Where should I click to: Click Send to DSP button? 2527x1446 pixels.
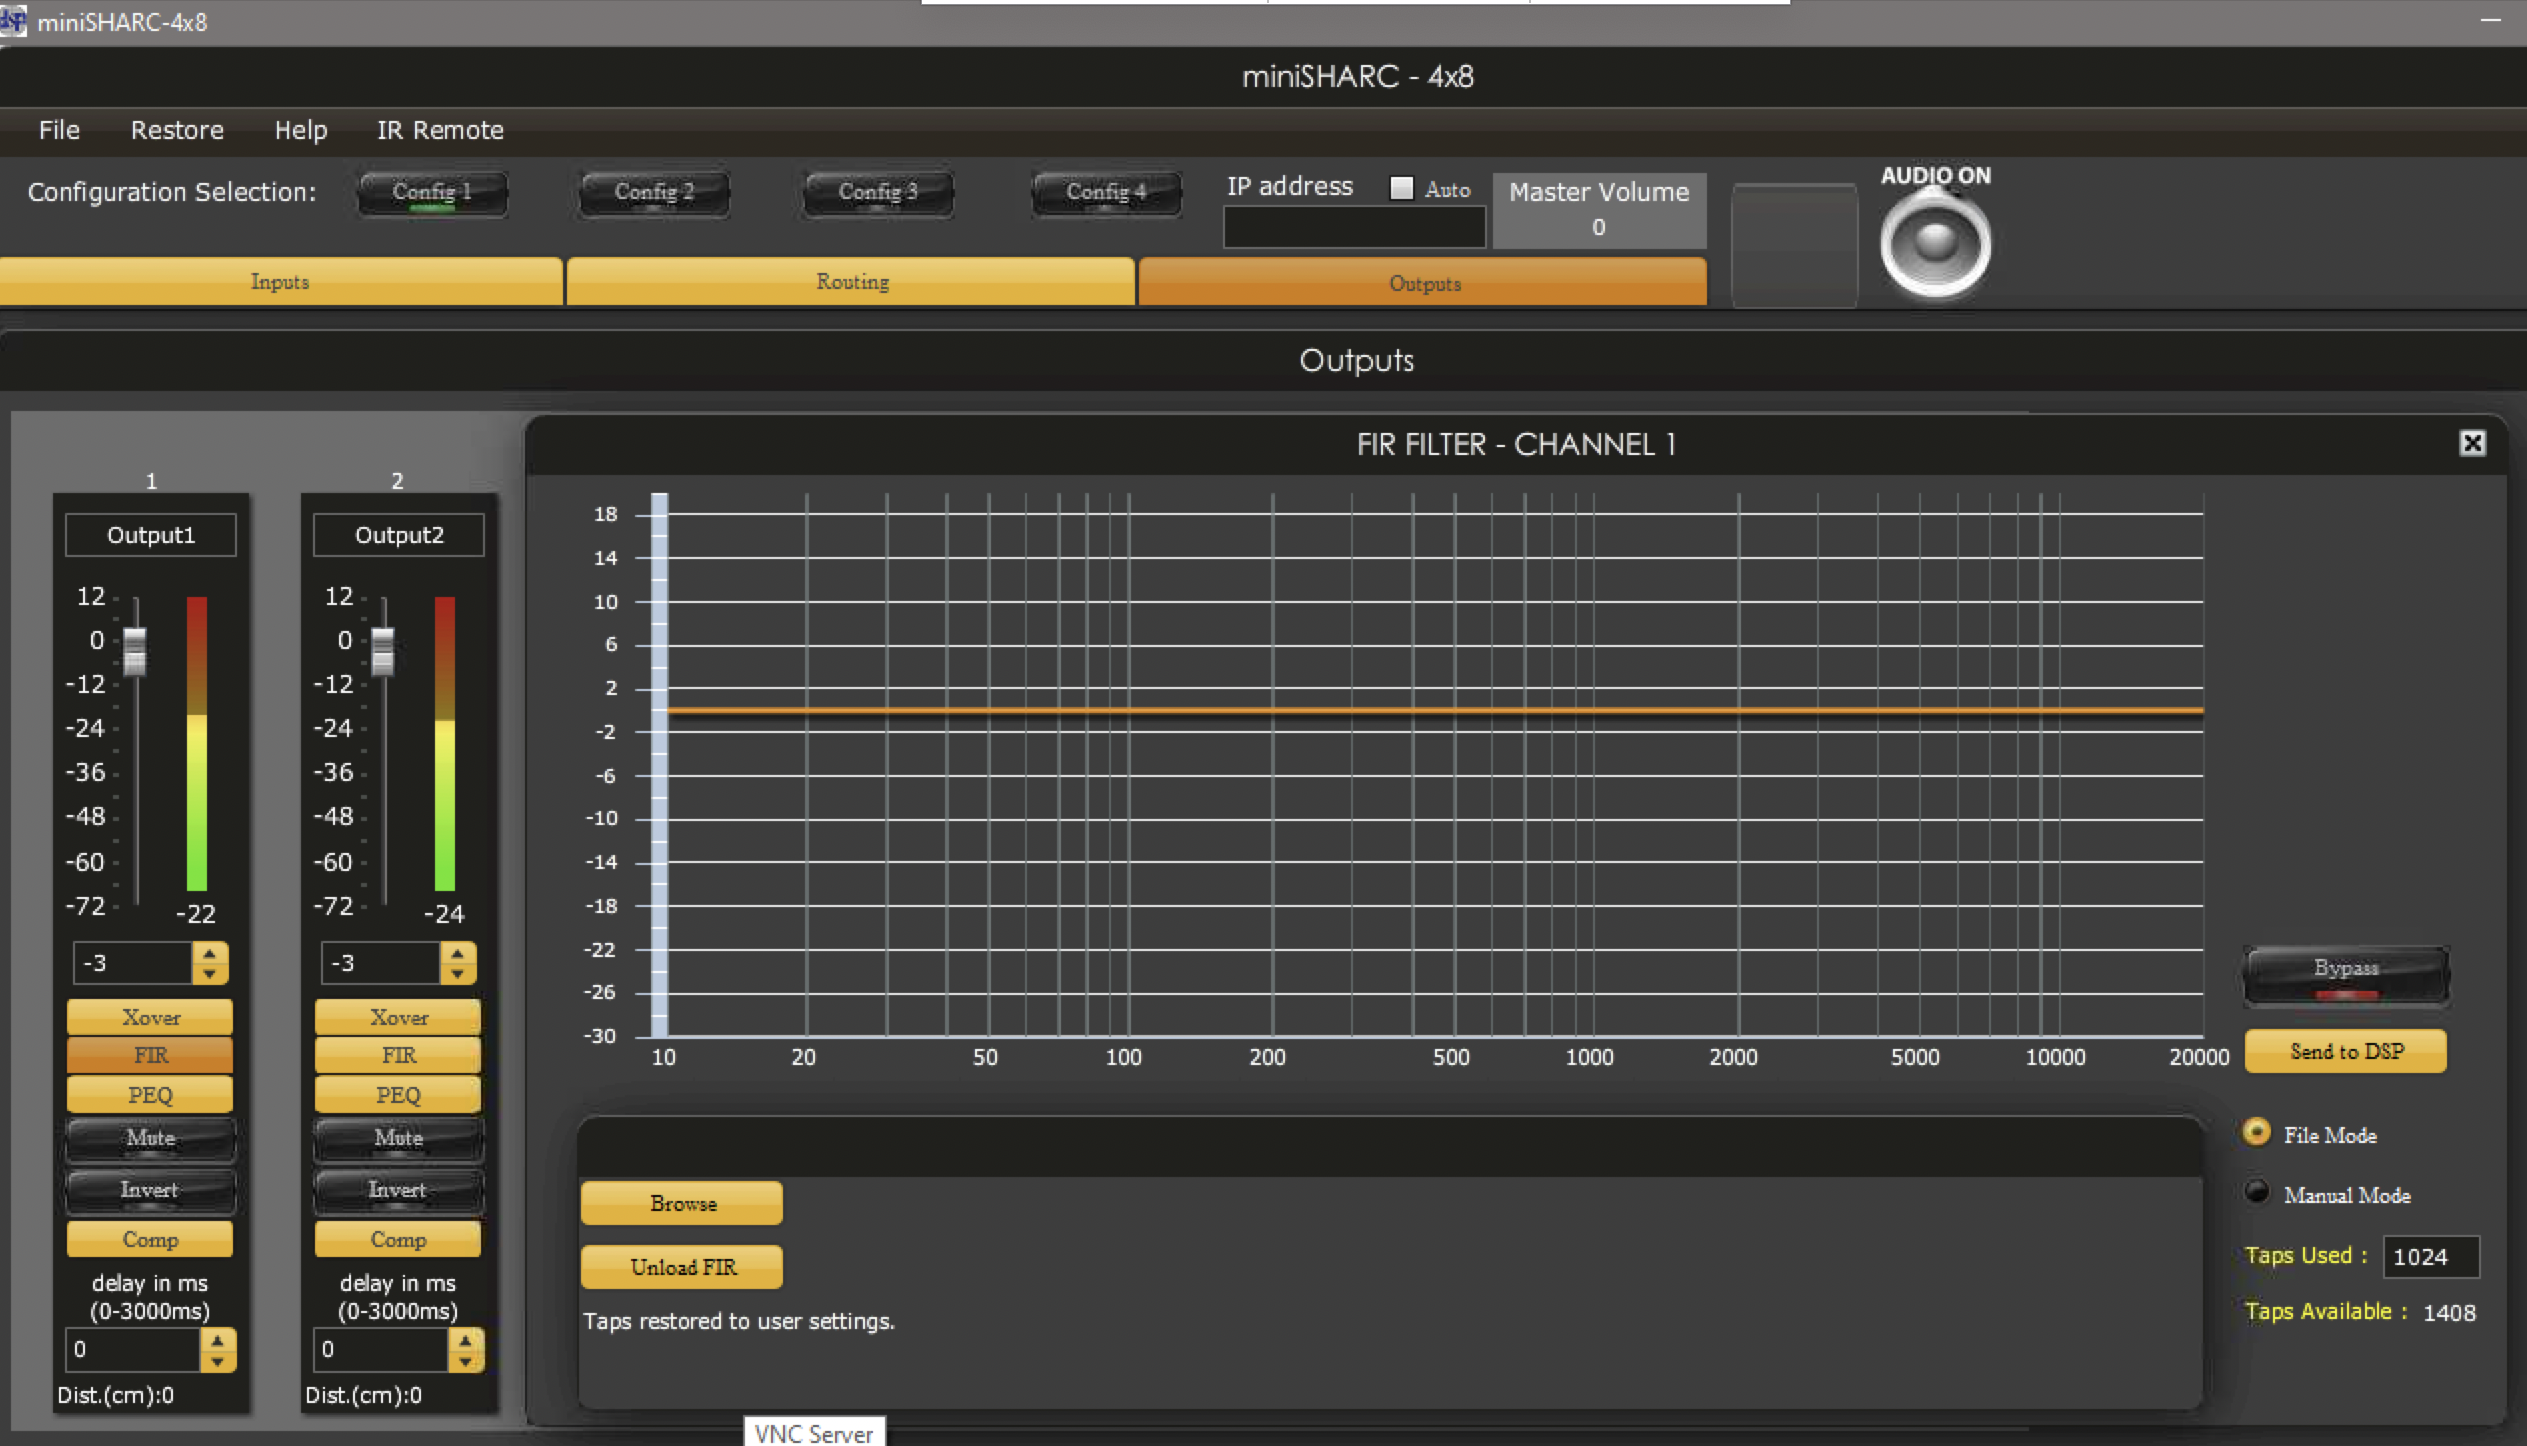pos(2345,1052)
